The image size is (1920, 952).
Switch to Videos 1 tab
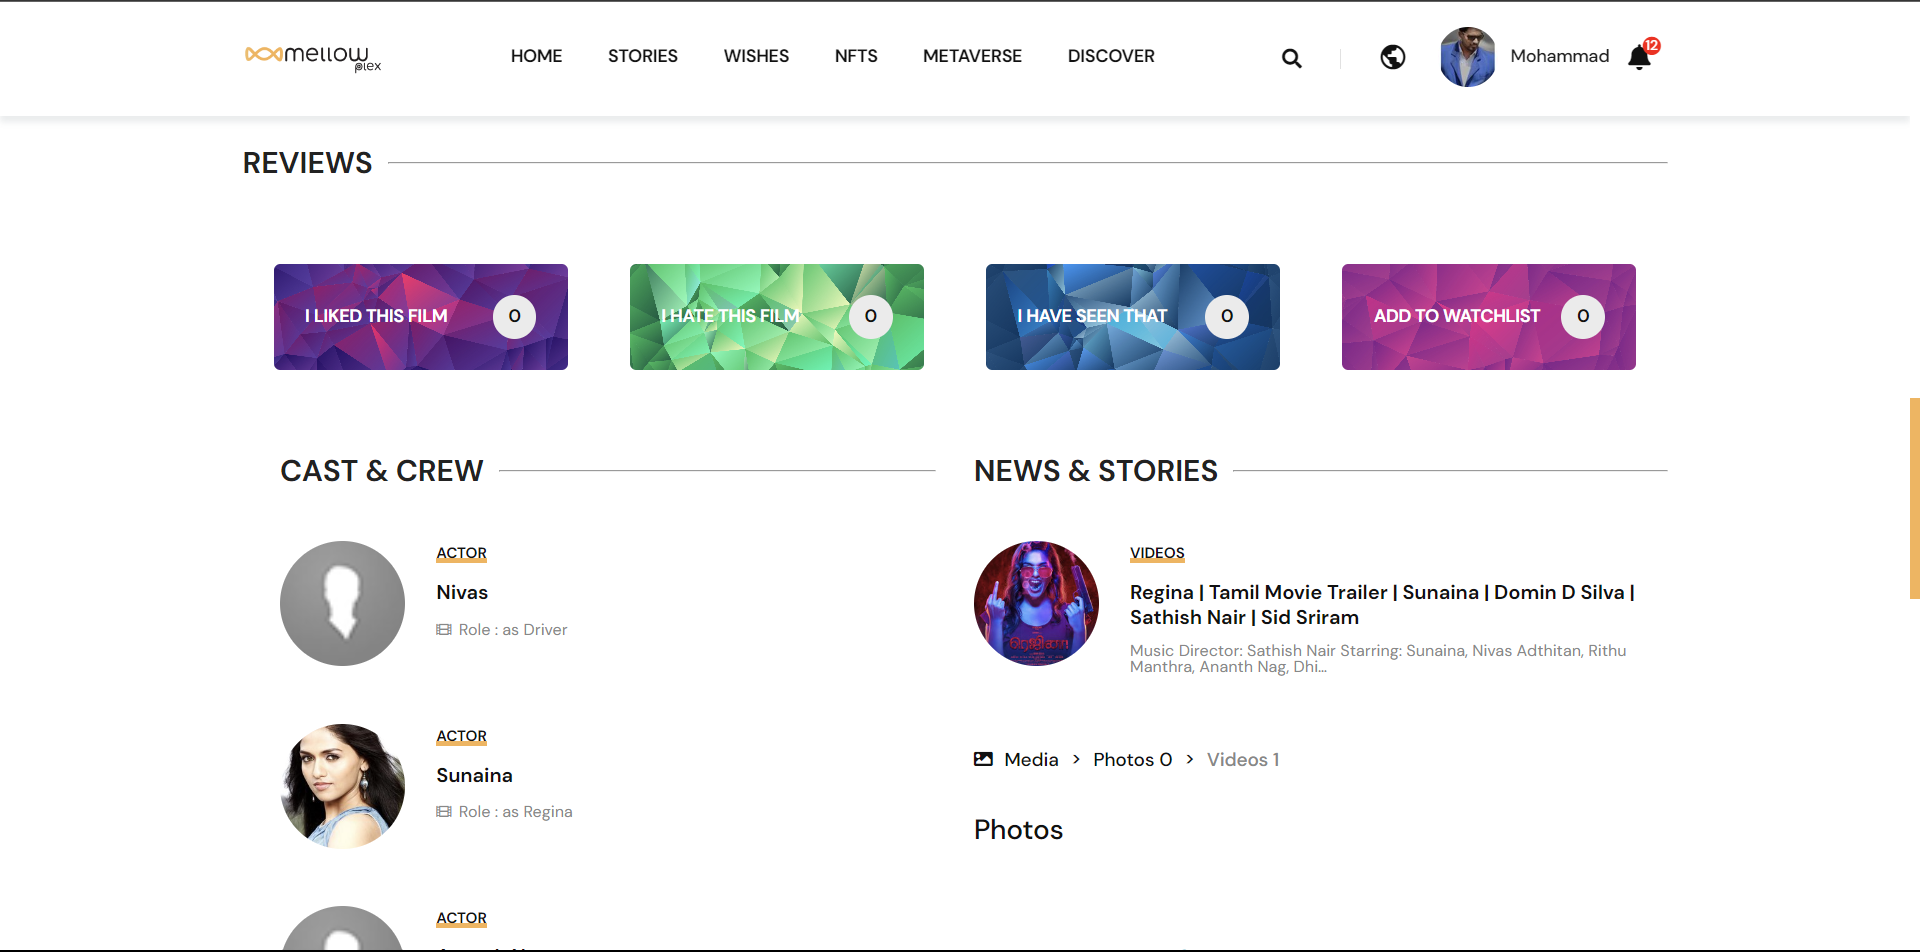[1242, 760]
